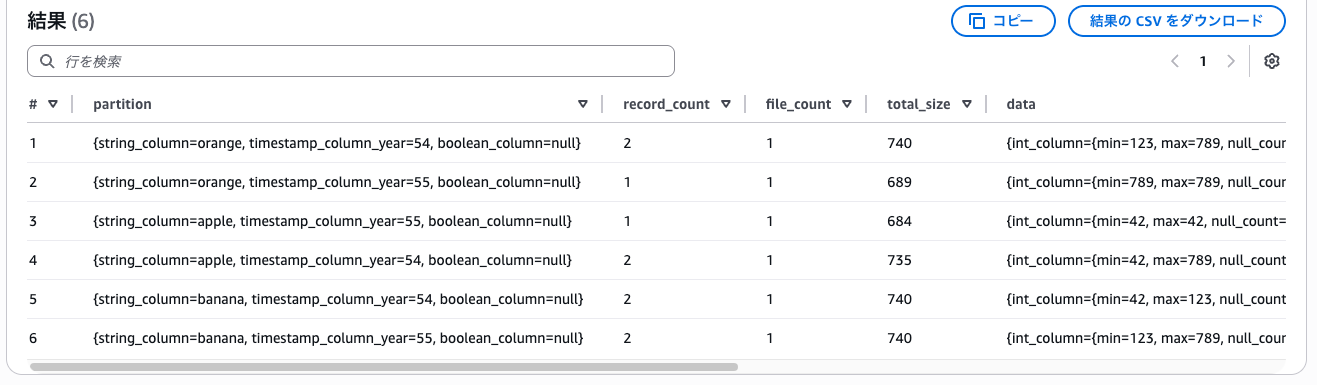This screenshot has width=1317, height=385.
Task: Click the copy icon in copy button
Action: [x=978, y=21]
